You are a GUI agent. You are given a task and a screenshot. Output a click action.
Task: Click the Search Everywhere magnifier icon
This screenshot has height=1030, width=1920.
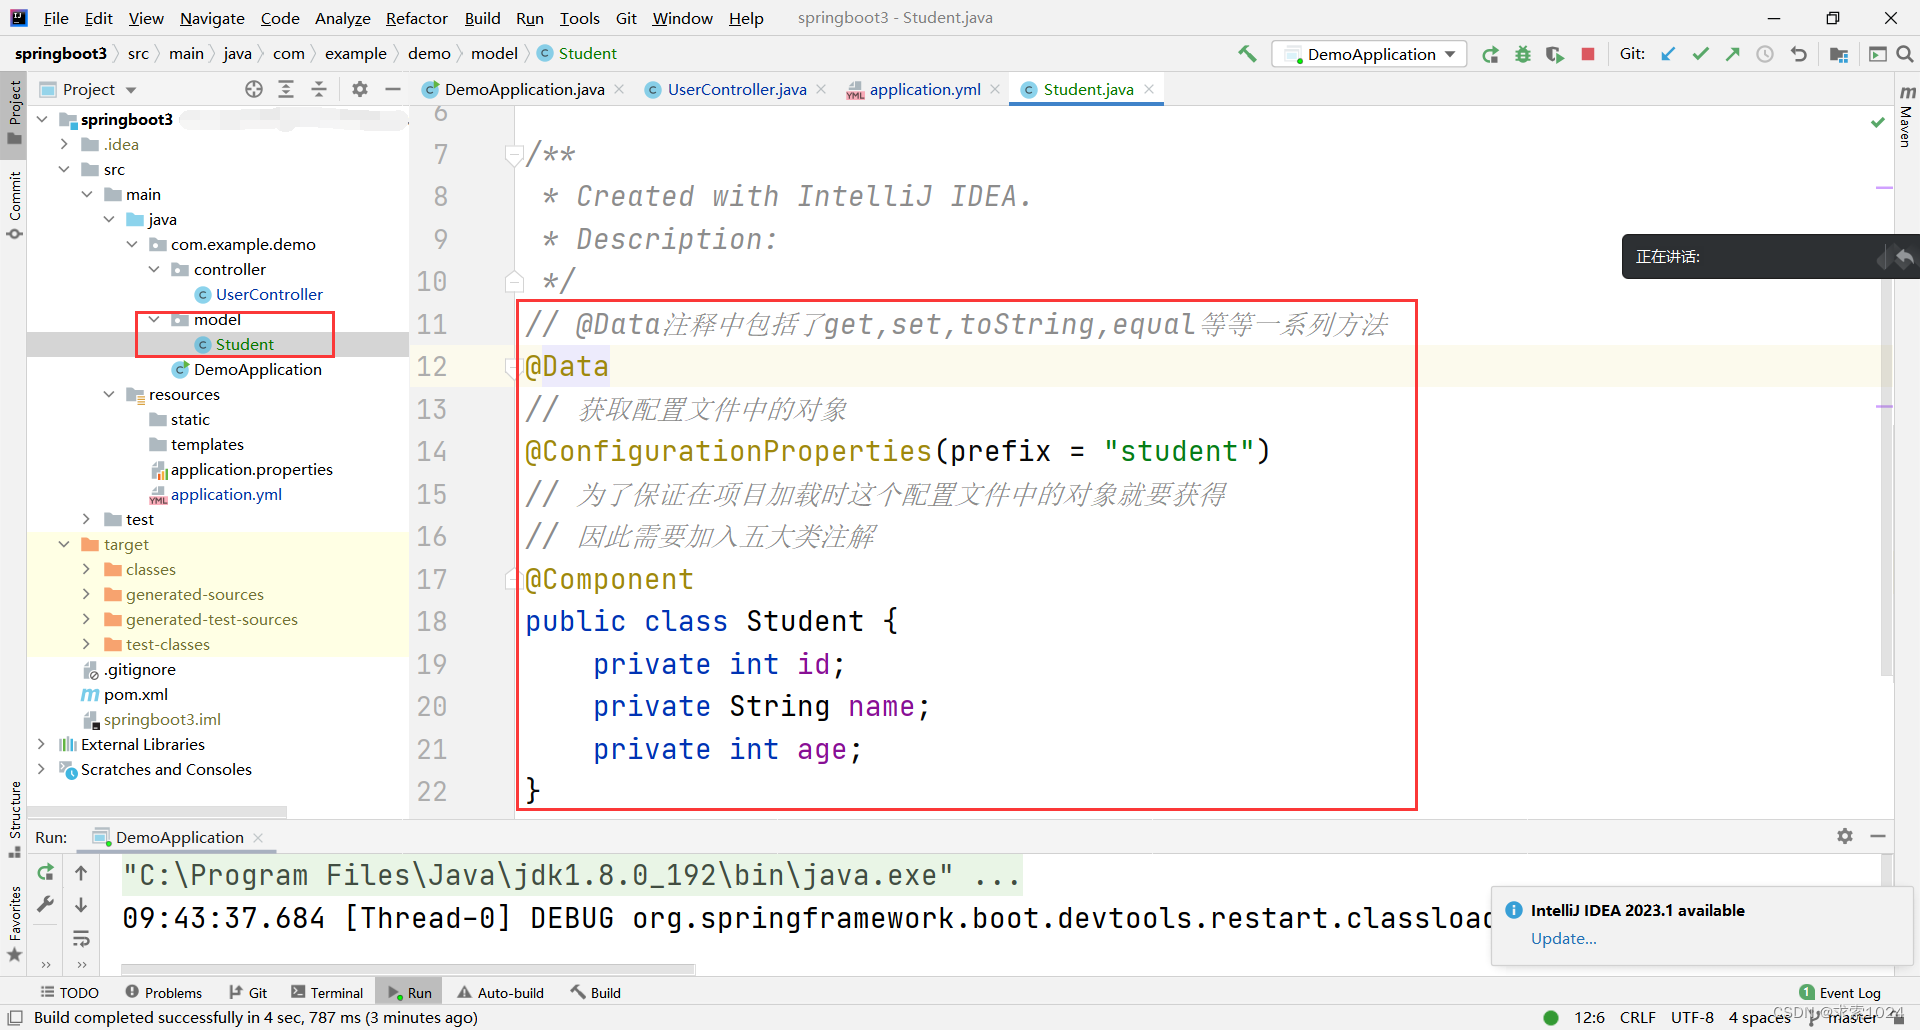click(x=1905, y=54)
